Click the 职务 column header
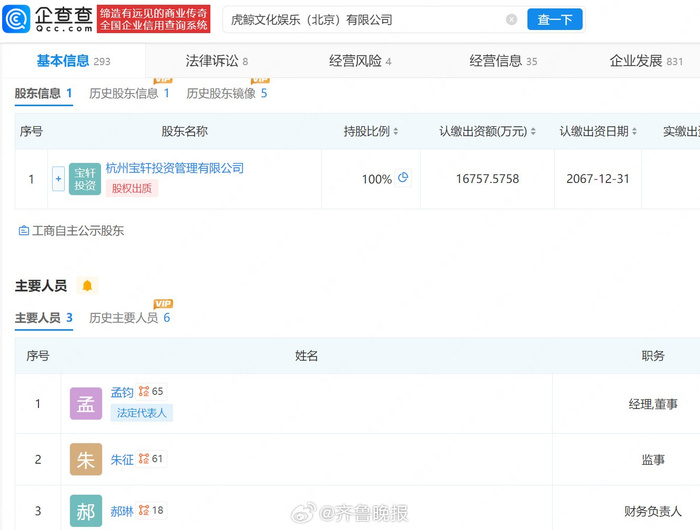Screen dimensions: 700x530 point(653,356)
